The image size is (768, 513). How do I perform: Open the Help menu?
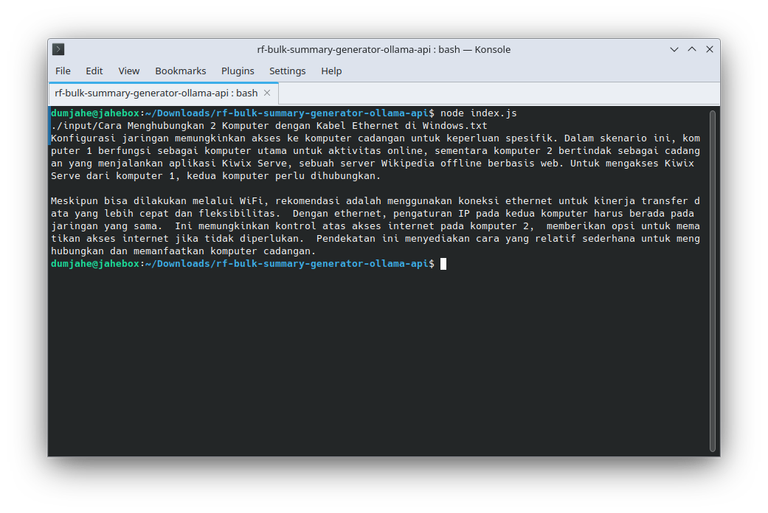pyautogui.click(x=331, y=71)
